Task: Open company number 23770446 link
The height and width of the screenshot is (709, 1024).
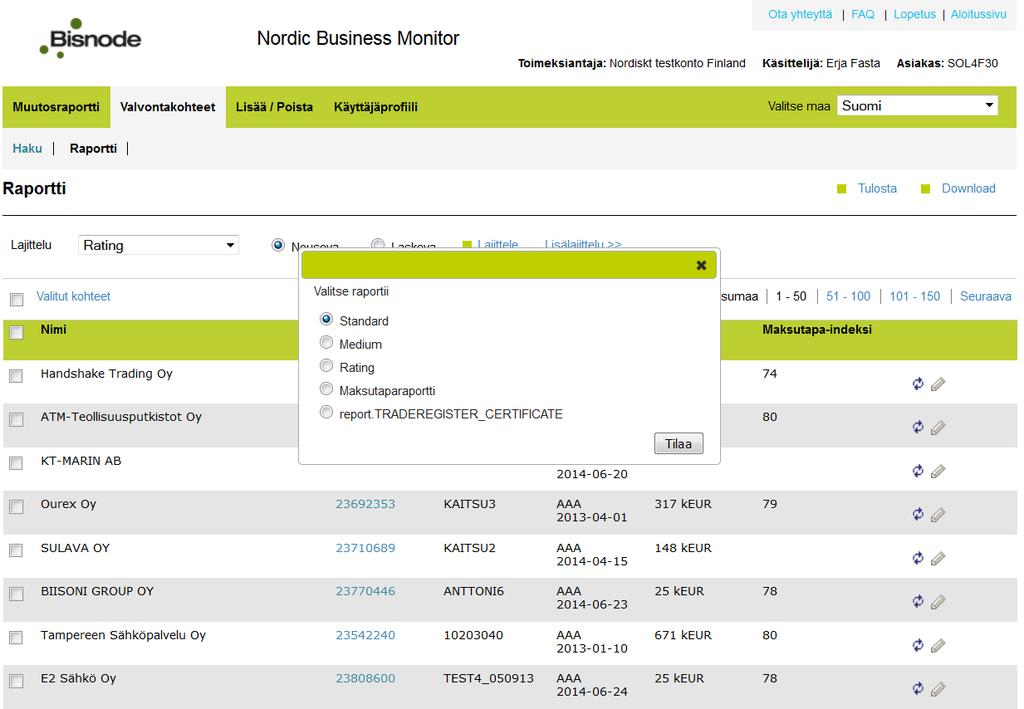Action: click(365, 591)
